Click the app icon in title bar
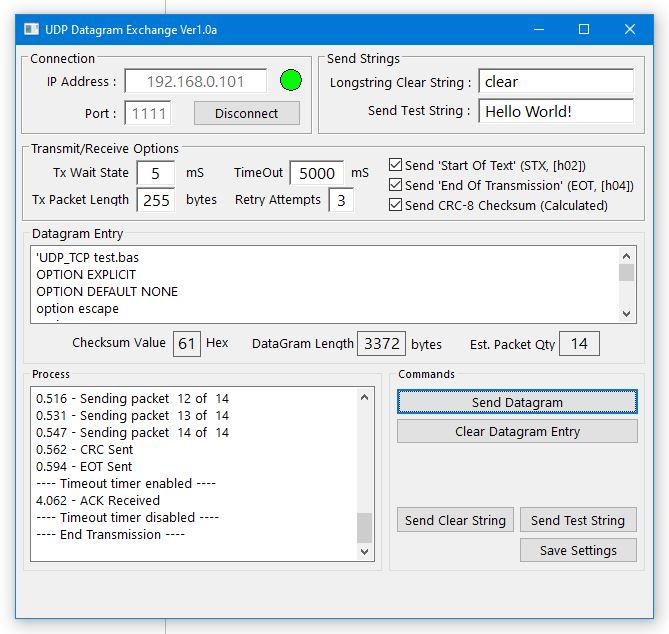 point(31,29)
